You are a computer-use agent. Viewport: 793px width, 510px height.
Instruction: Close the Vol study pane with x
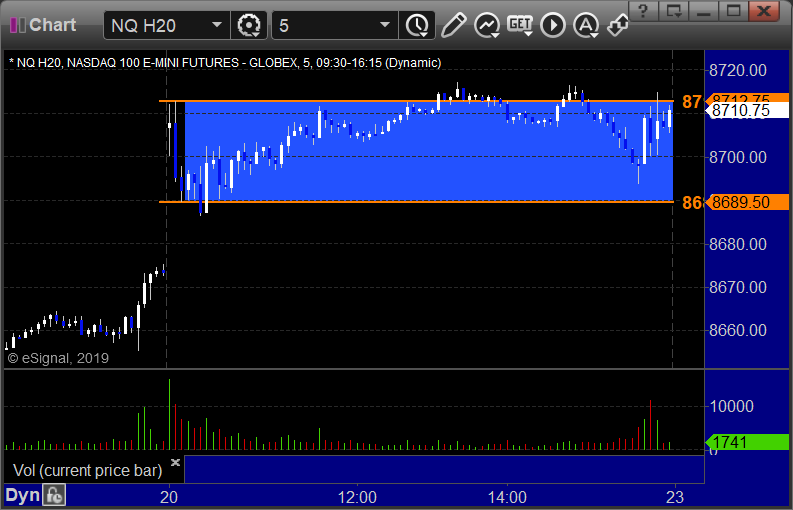pos(175,462)
